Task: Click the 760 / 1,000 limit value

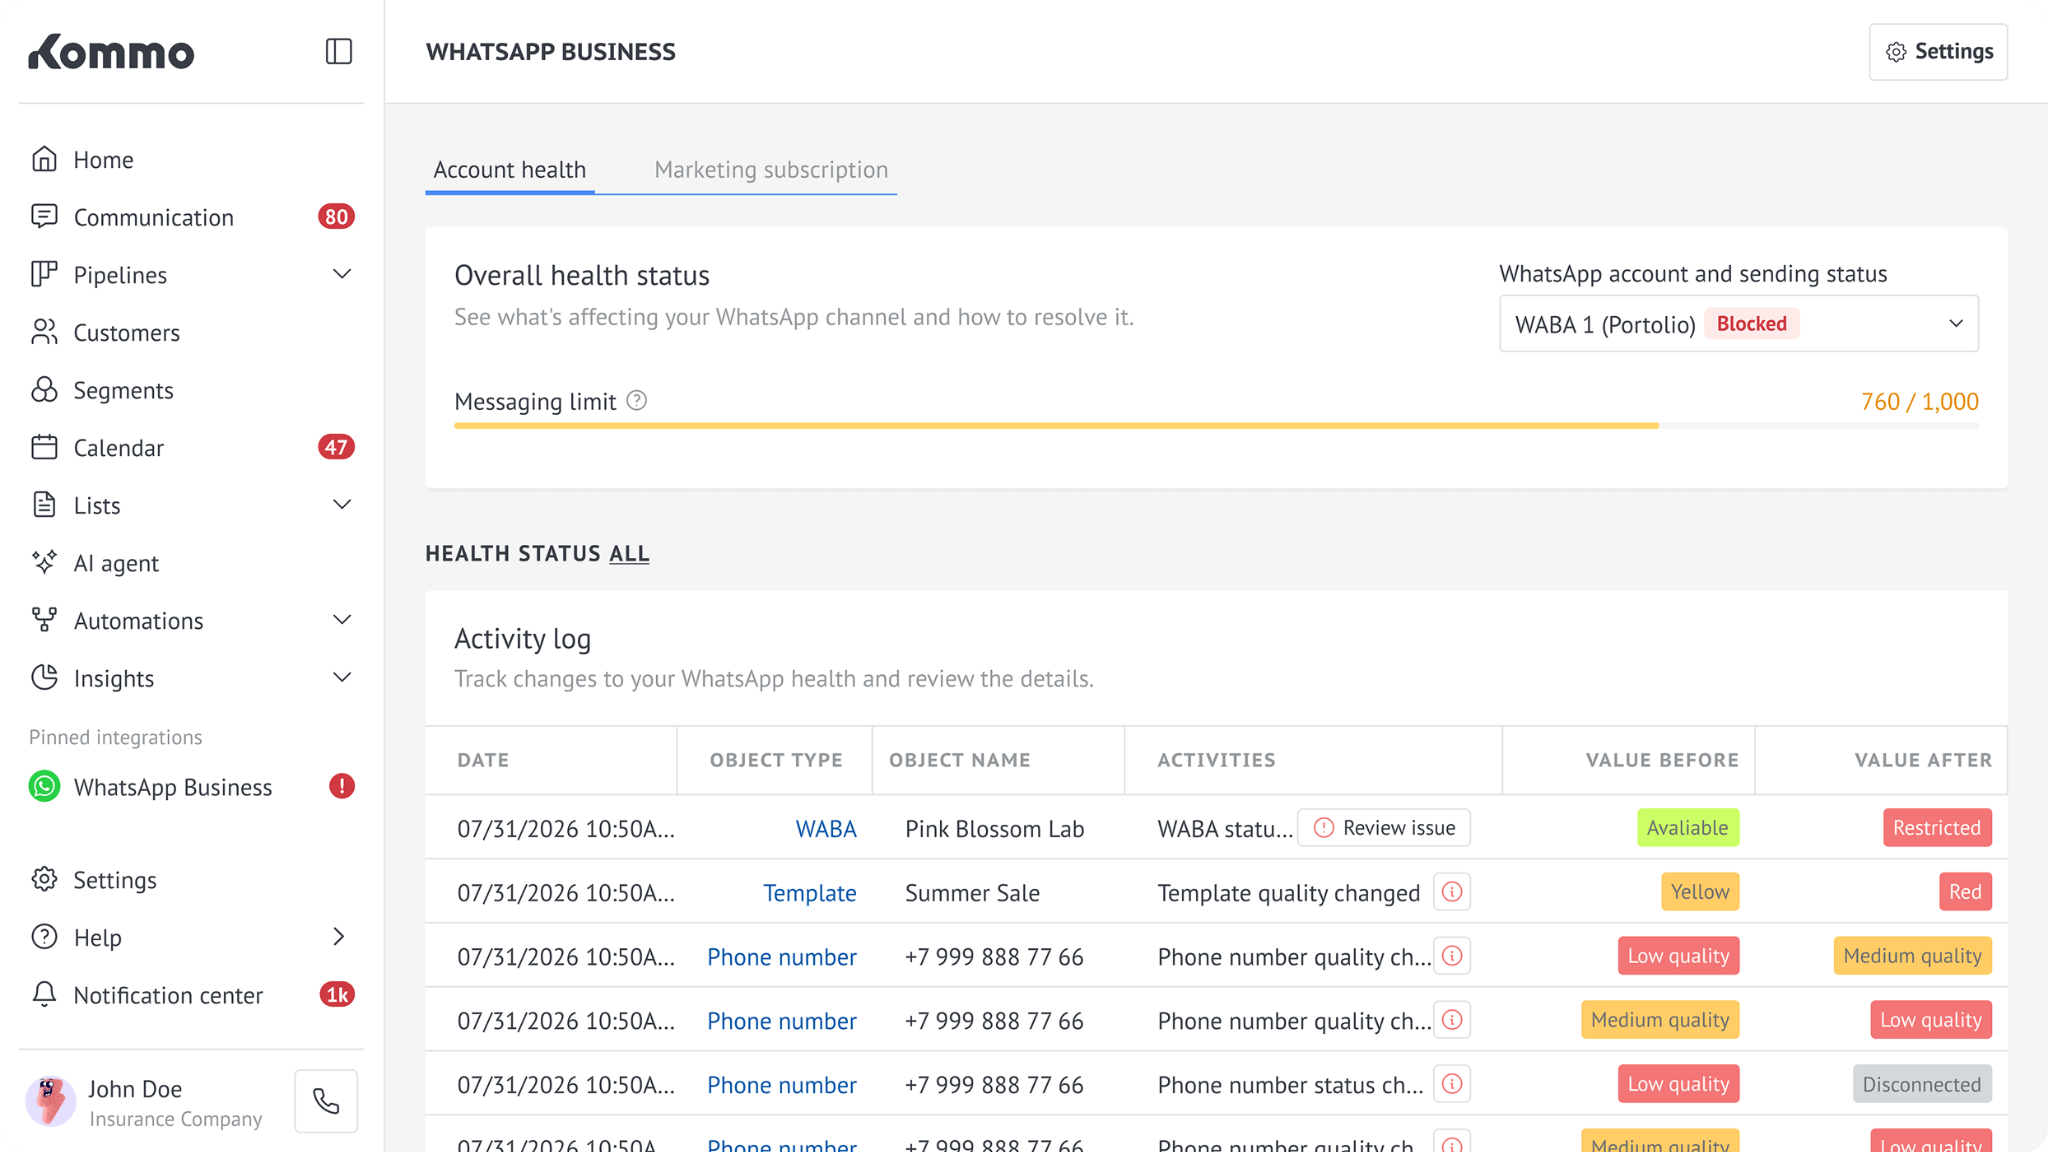Action: pyautogui.click(x=1919, y=401)
